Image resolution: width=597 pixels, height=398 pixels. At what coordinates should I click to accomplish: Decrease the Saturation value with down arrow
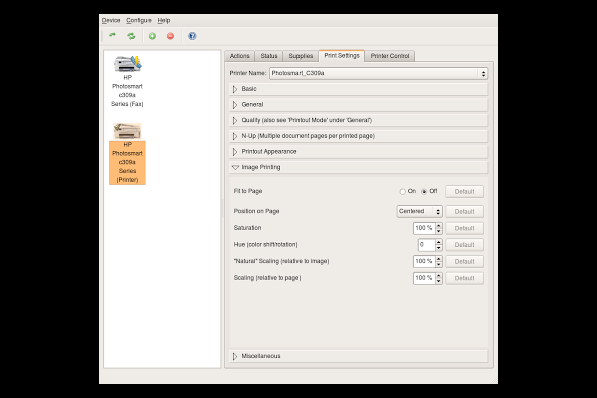[x=439, y=231]
